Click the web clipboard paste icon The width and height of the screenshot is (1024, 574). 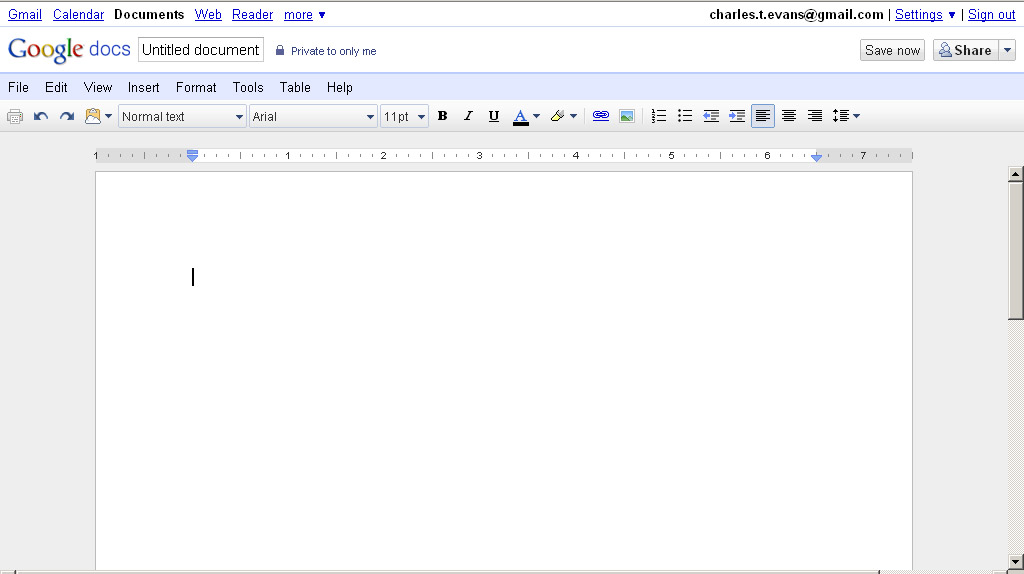coord(93,116)
